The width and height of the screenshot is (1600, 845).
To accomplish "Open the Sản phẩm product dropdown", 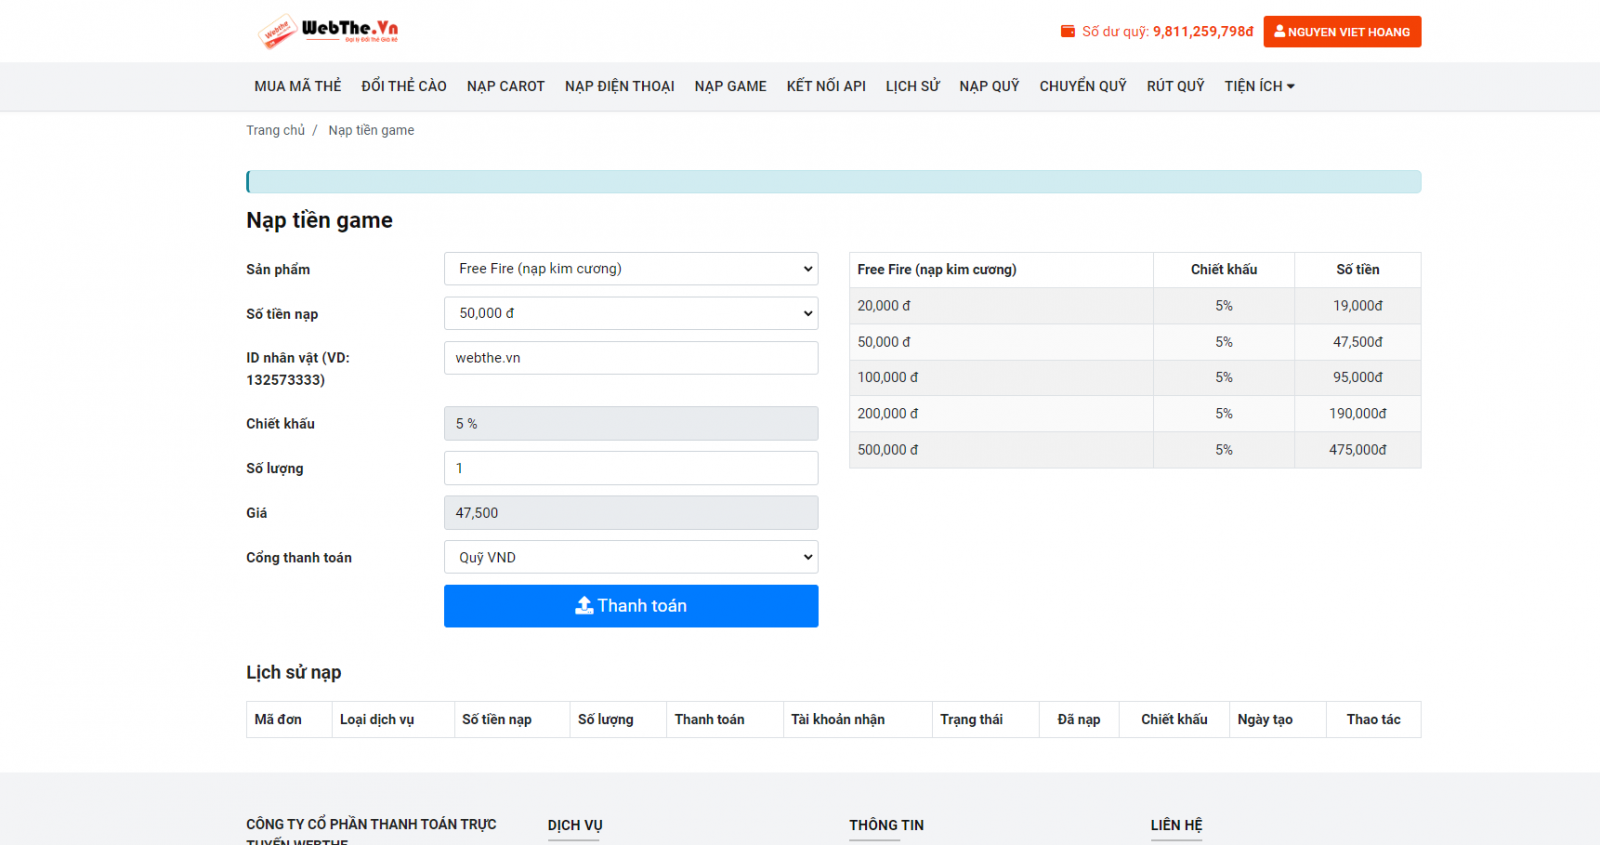I will (x=631, y=269).
